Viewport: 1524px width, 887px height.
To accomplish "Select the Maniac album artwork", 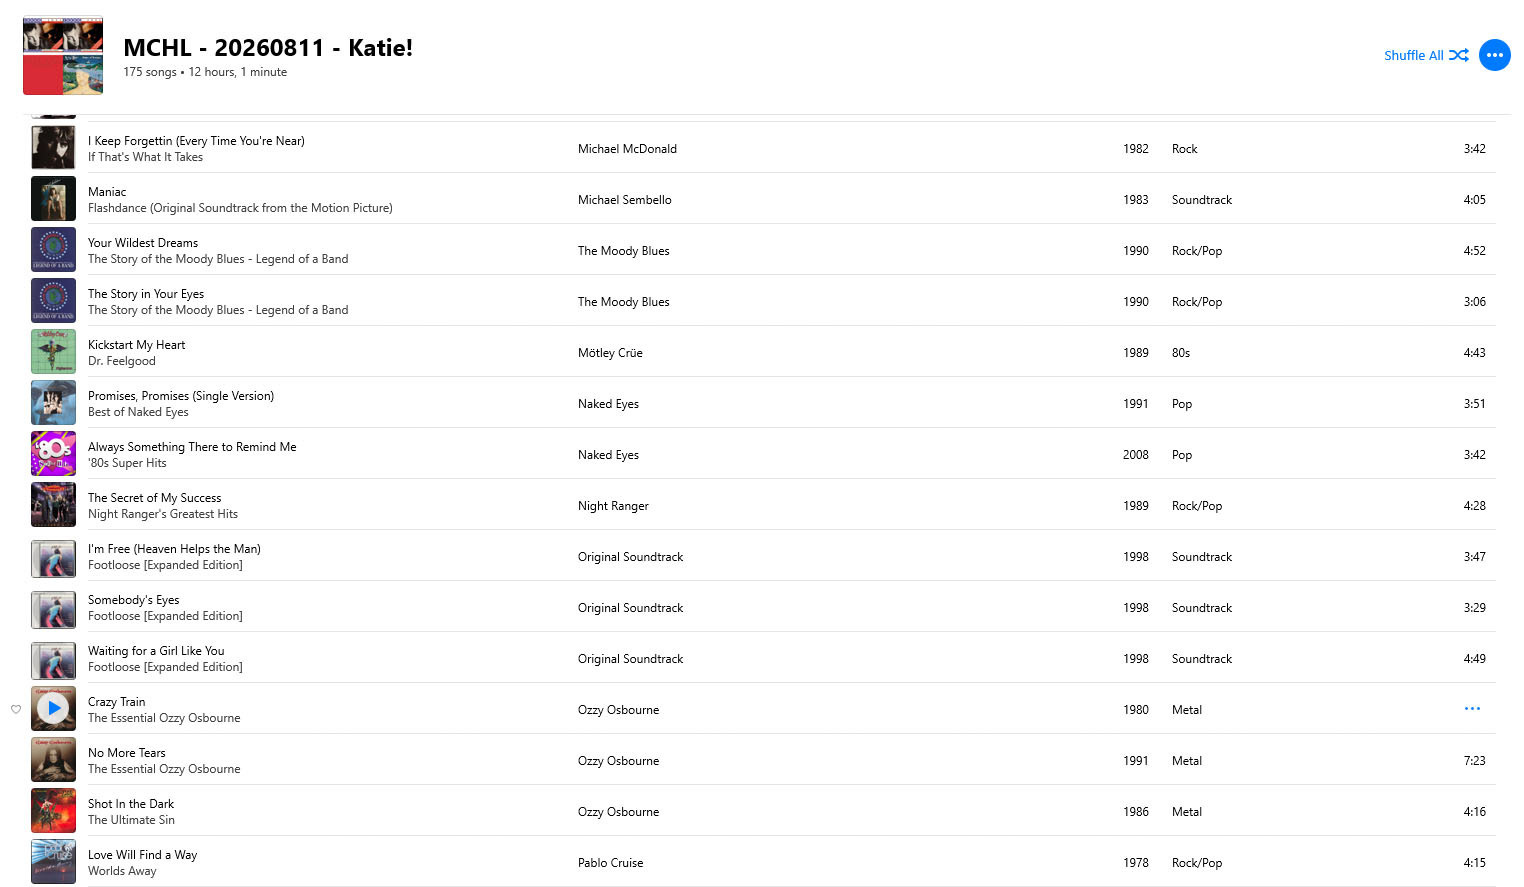I will 53,199.
